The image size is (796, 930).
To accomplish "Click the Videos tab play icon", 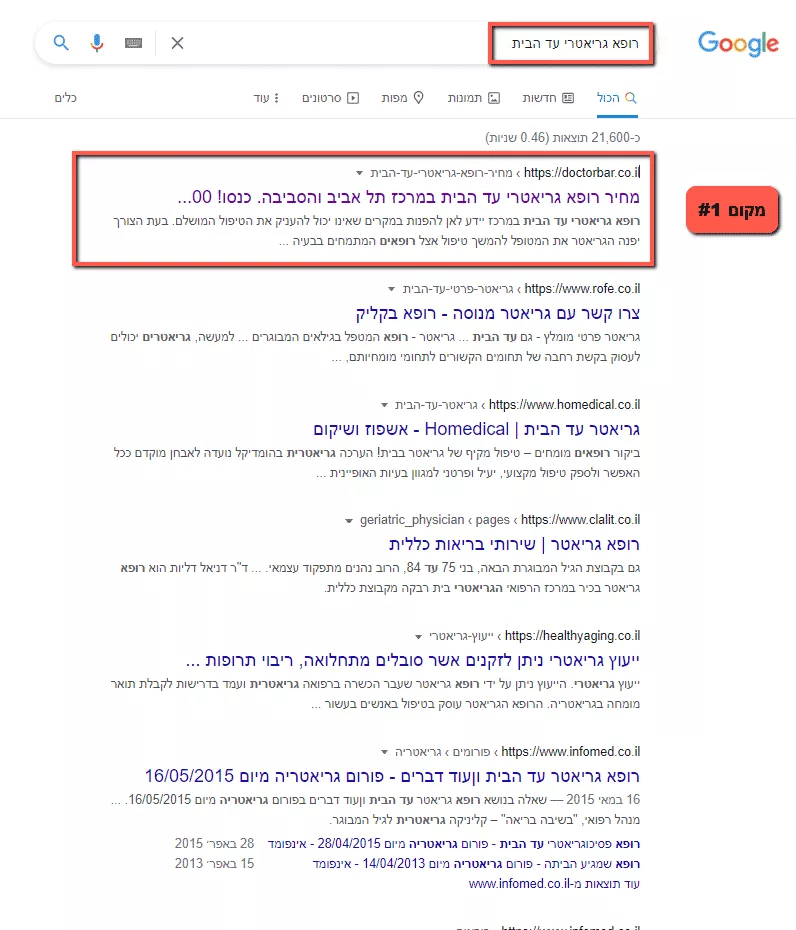I will 353,98.
